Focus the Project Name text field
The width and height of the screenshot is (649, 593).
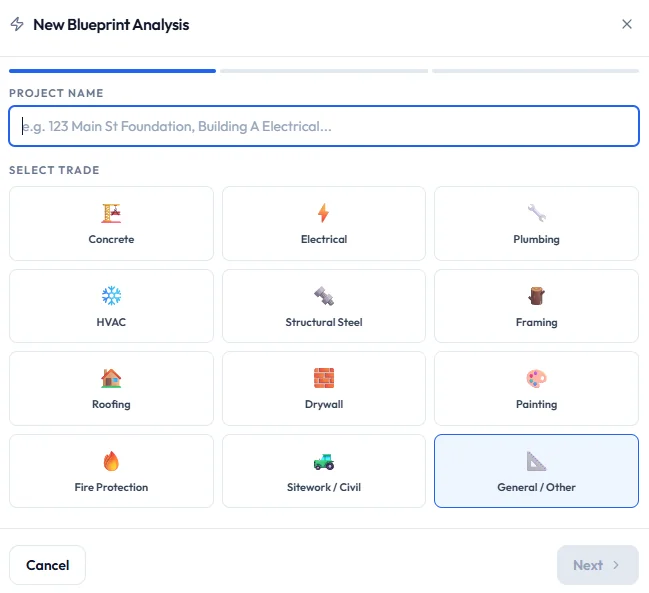tap(324, 126)
